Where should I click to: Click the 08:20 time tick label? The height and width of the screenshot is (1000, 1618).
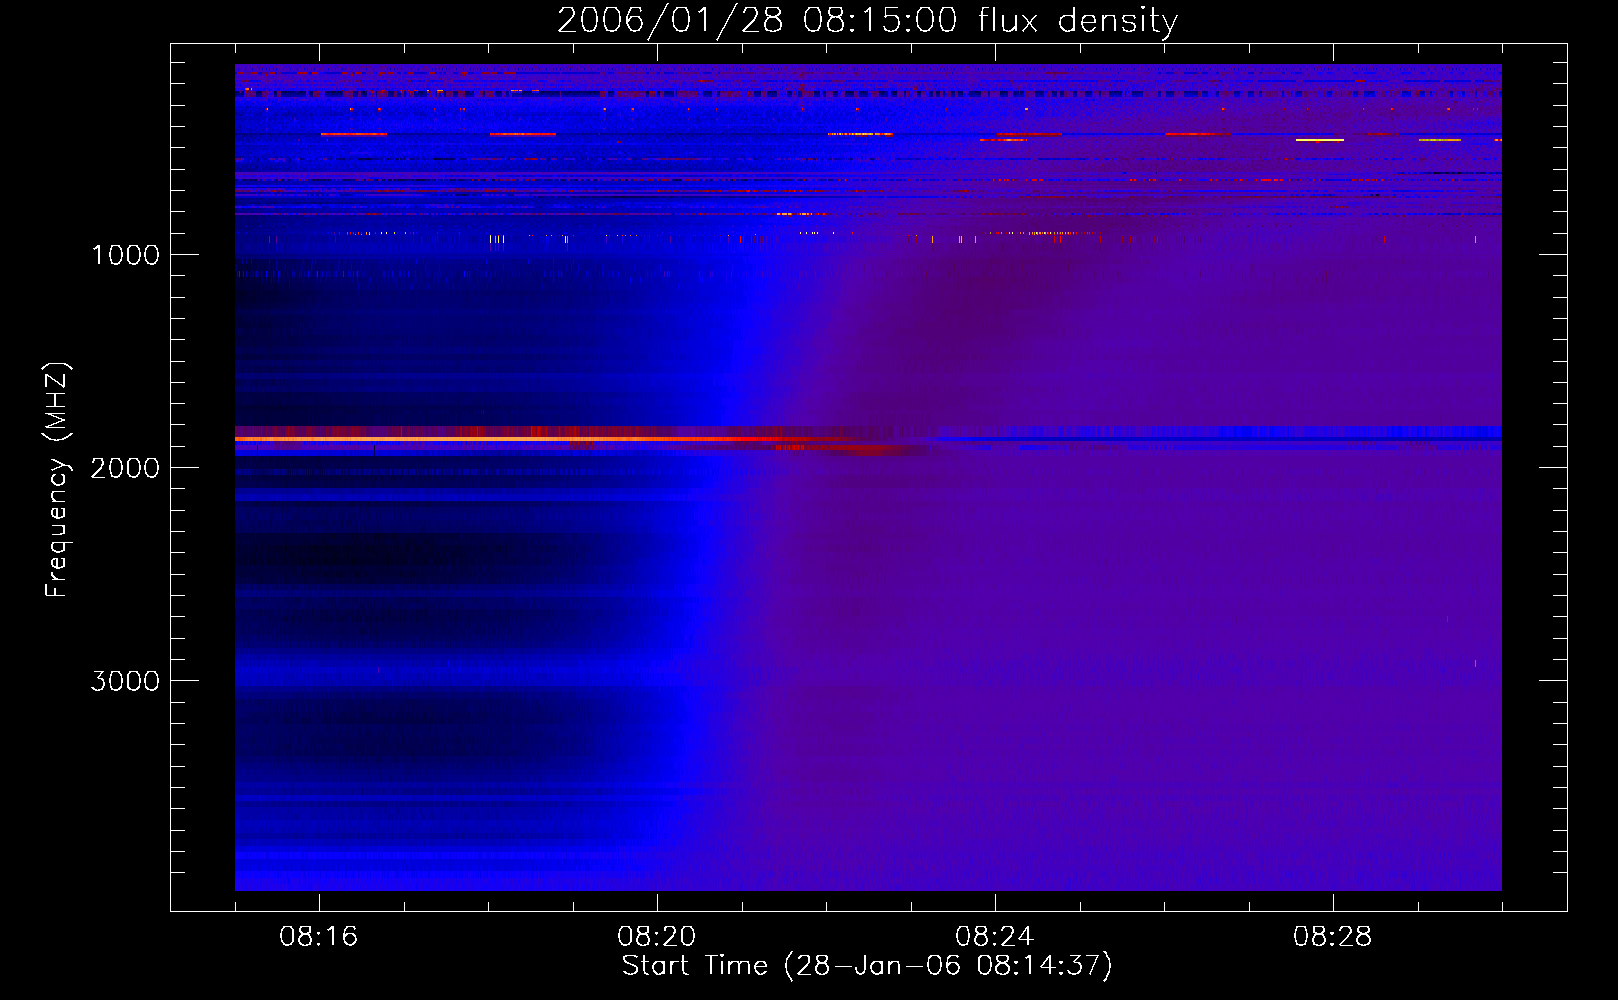tap(657, 937)
